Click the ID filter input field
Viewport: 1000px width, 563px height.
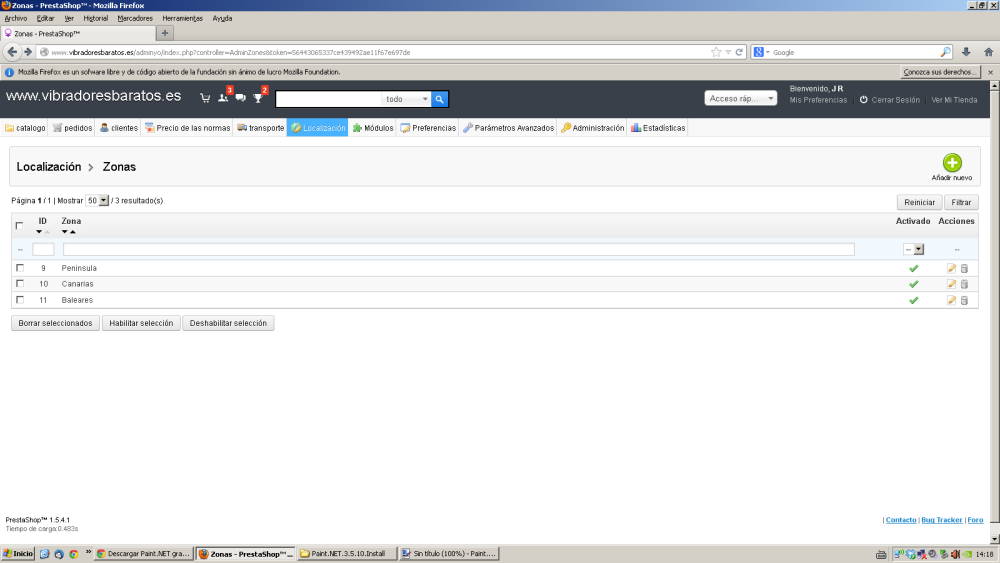(x=43, y=249)
